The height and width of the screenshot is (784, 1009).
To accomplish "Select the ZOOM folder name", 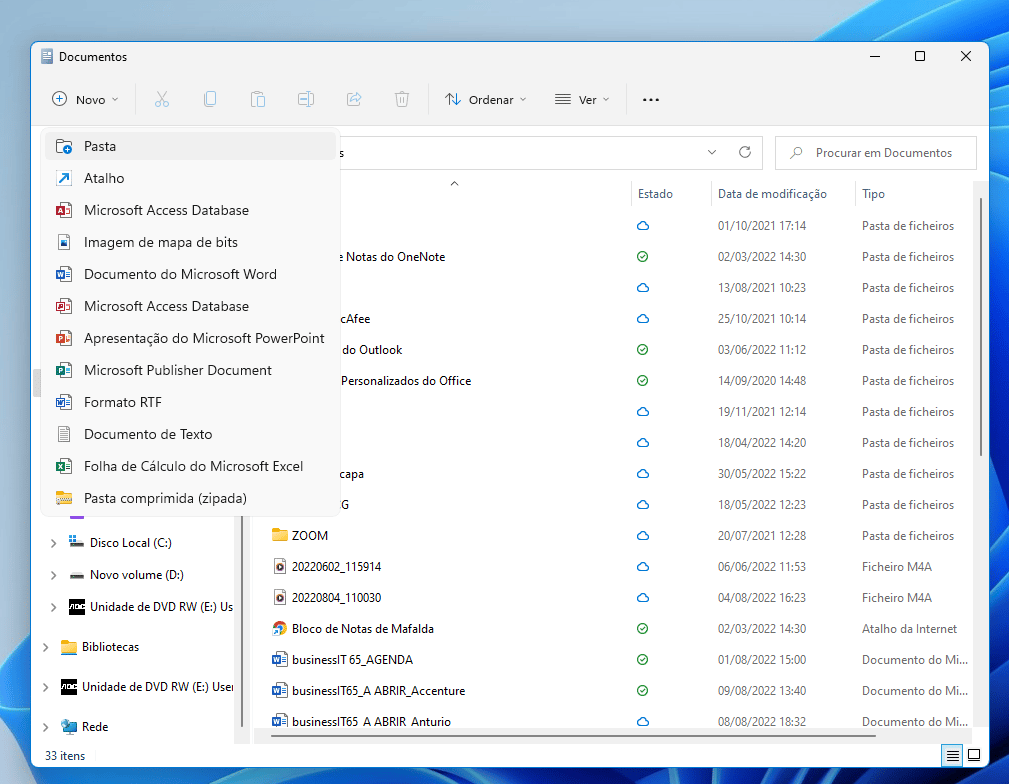I will 310,536.
